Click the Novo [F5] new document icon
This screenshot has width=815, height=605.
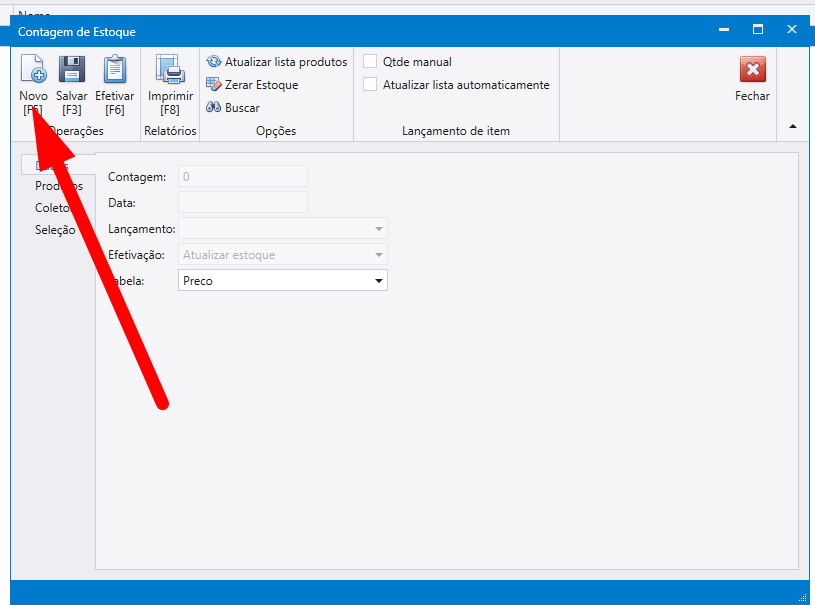click(x=33, y=70)
